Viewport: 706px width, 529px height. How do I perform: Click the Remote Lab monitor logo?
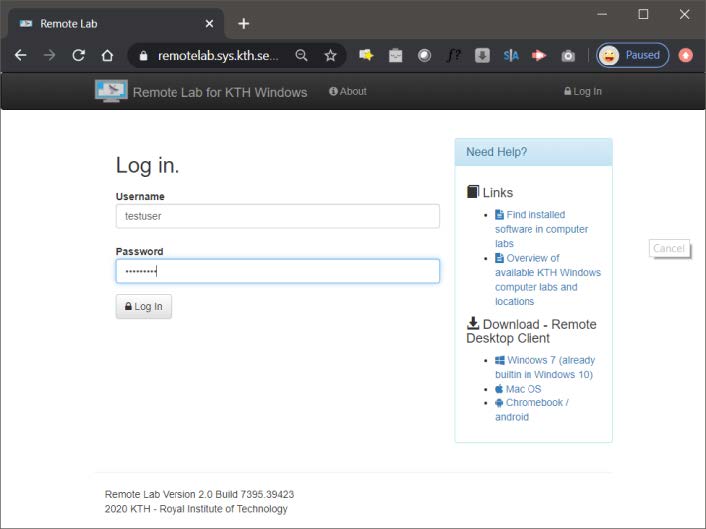[x=111, y=91]
